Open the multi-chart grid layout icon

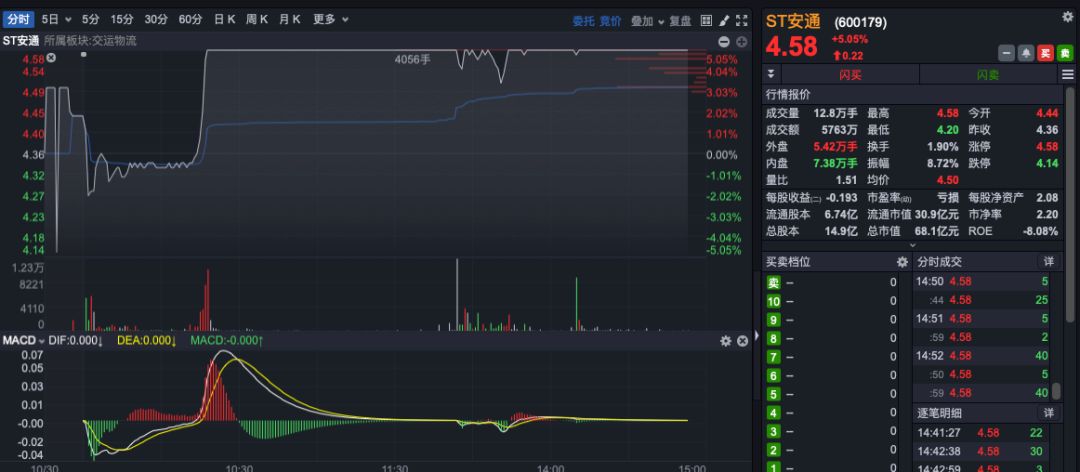(x=706, y=21)
